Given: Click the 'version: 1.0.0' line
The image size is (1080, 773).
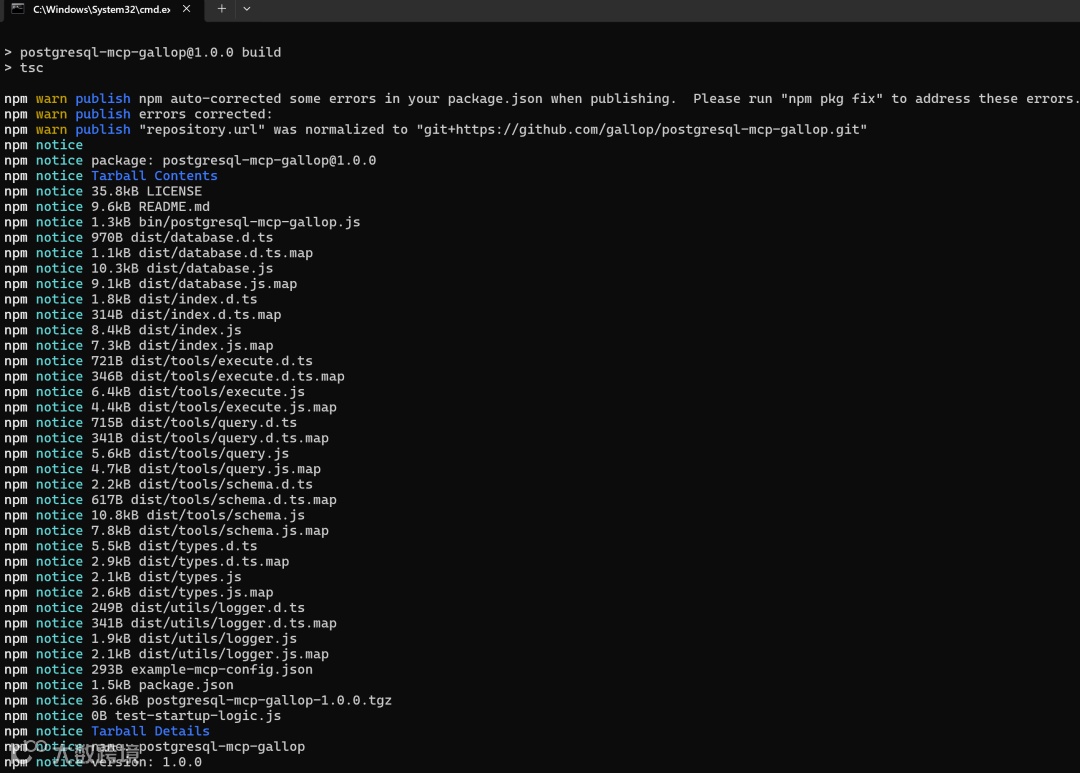Looking at the screenshot, I should tap(103, 763).
